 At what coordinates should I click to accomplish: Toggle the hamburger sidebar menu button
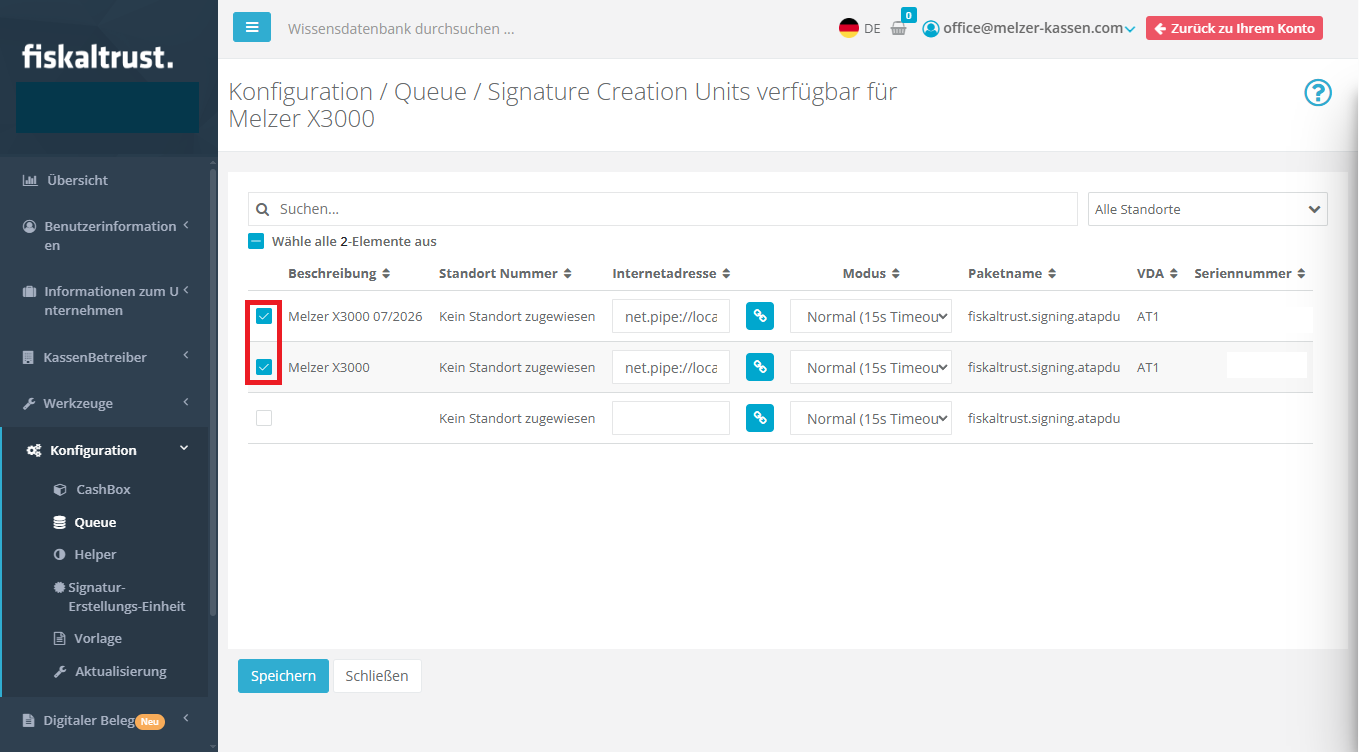point(252,27)
